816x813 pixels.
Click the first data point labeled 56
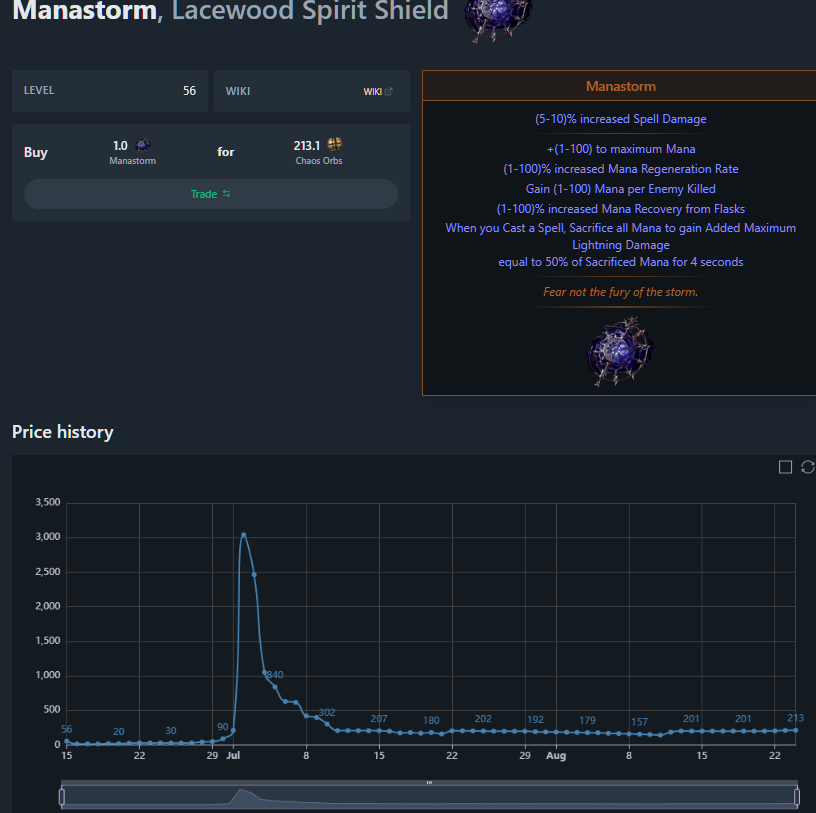tap(67, 741)
